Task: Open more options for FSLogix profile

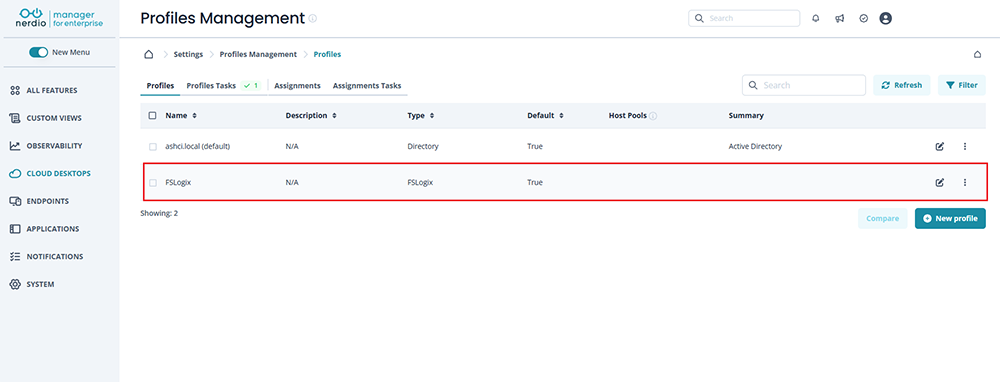Action: 964,182
